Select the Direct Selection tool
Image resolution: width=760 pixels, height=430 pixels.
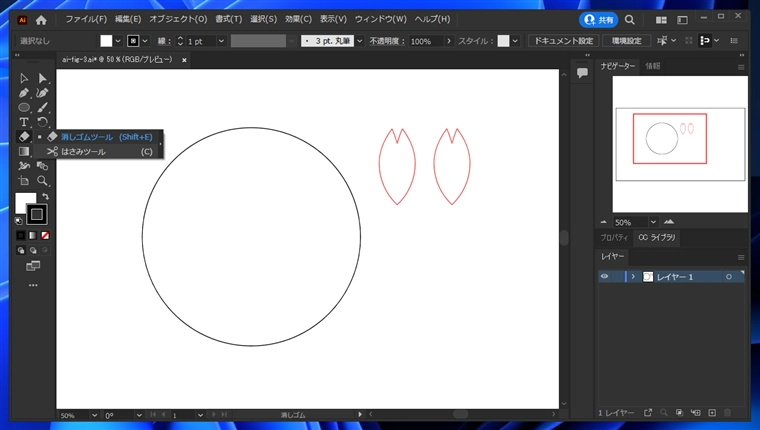click(42, 79)
